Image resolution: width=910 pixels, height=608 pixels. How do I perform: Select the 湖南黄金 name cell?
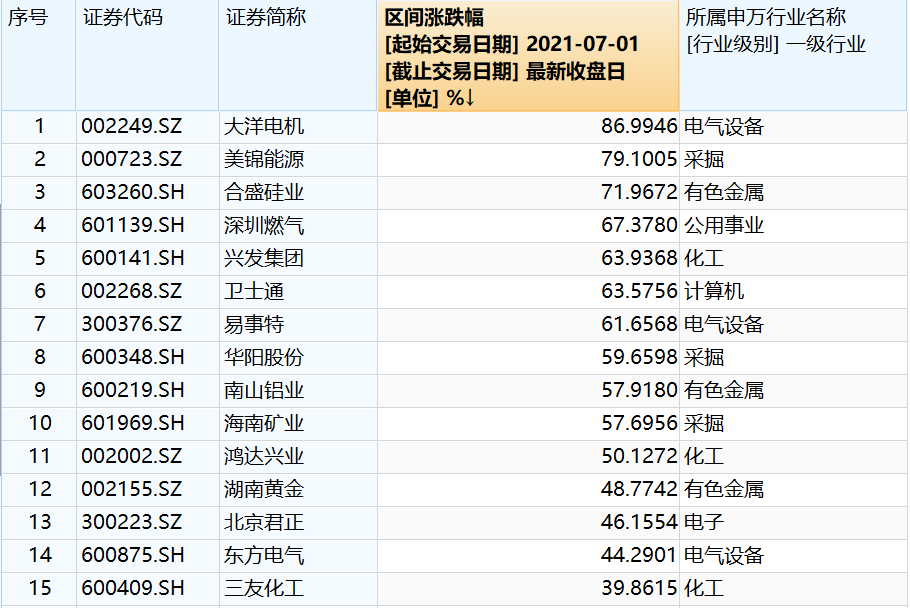click(x=265, y=489)
